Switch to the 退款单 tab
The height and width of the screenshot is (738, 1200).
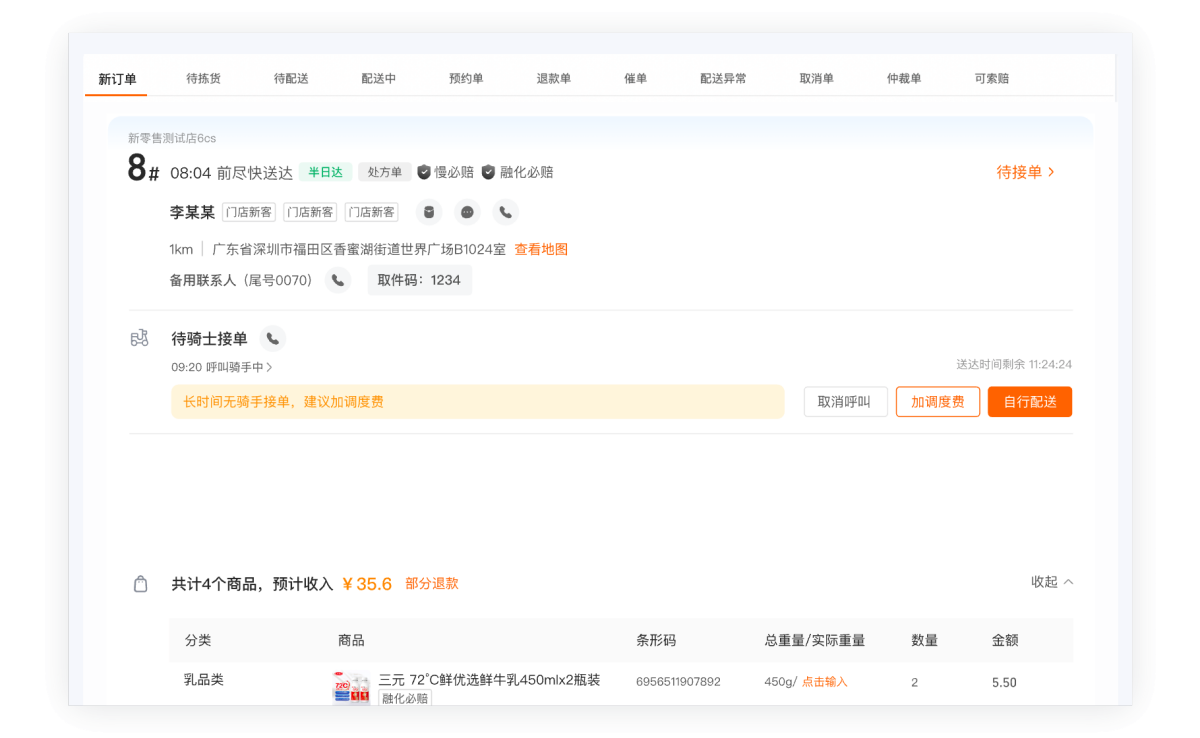(554, 75)
